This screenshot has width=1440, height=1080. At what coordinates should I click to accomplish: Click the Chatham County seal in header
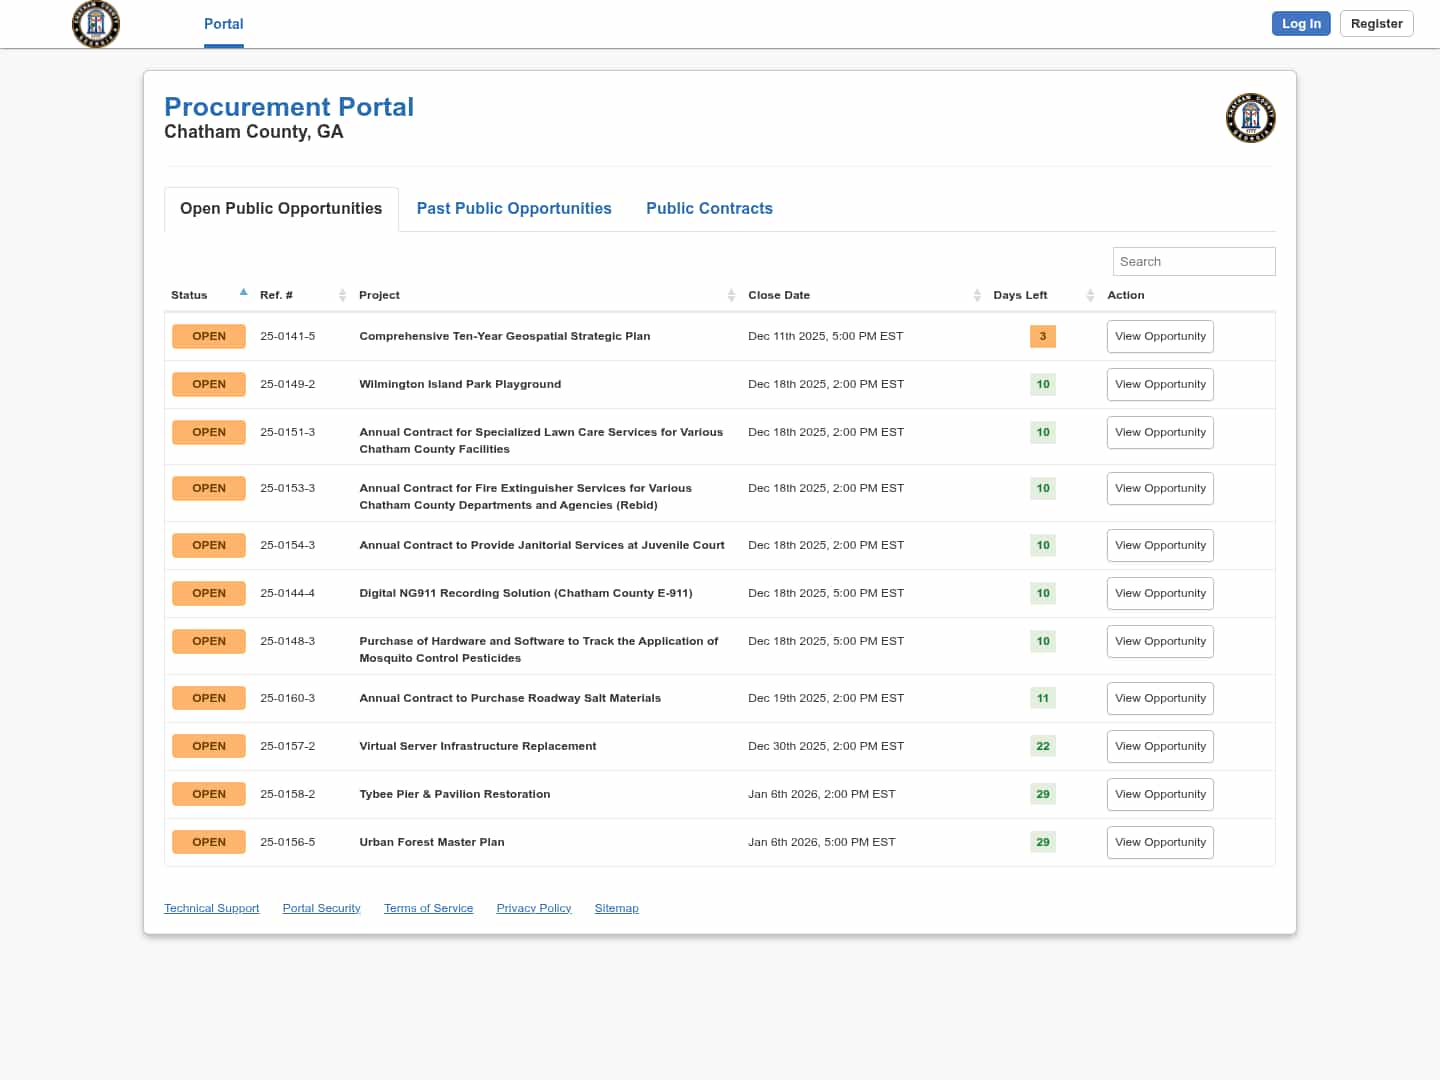[x=96, y=24]
